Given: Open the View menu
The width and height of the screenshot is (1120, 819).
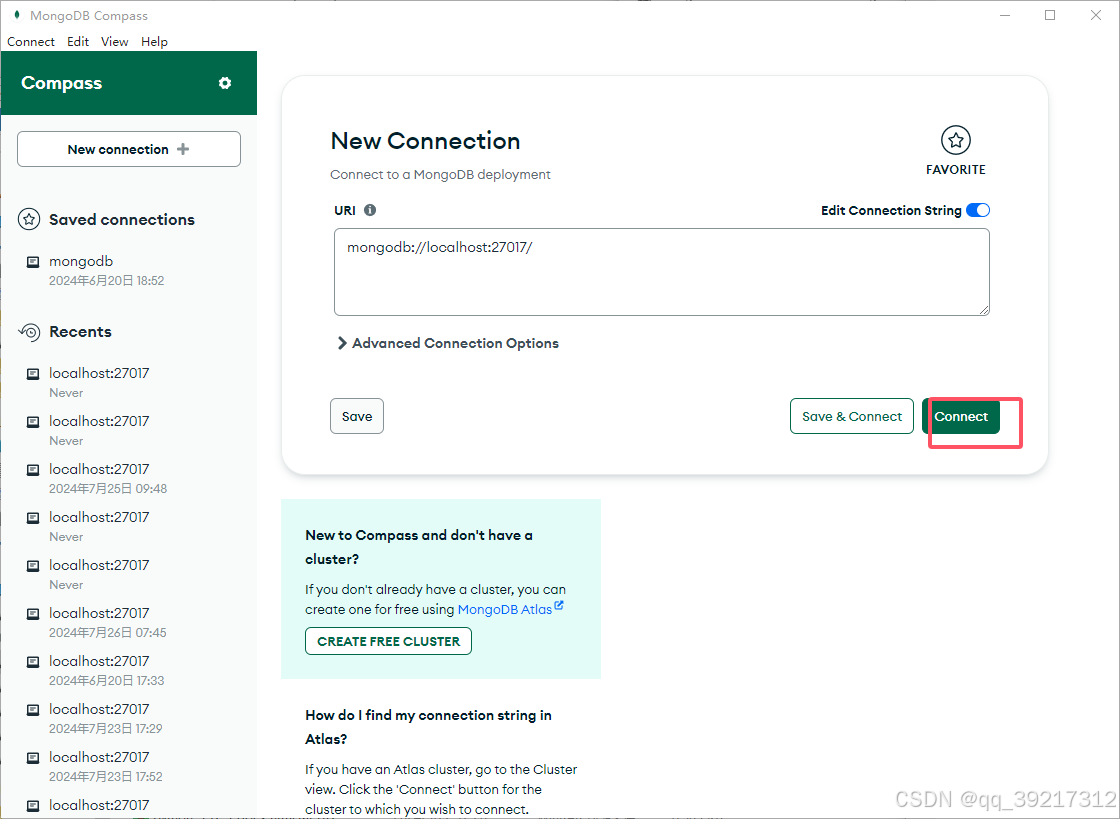Looking at the screenshot, I should point(114,41).
